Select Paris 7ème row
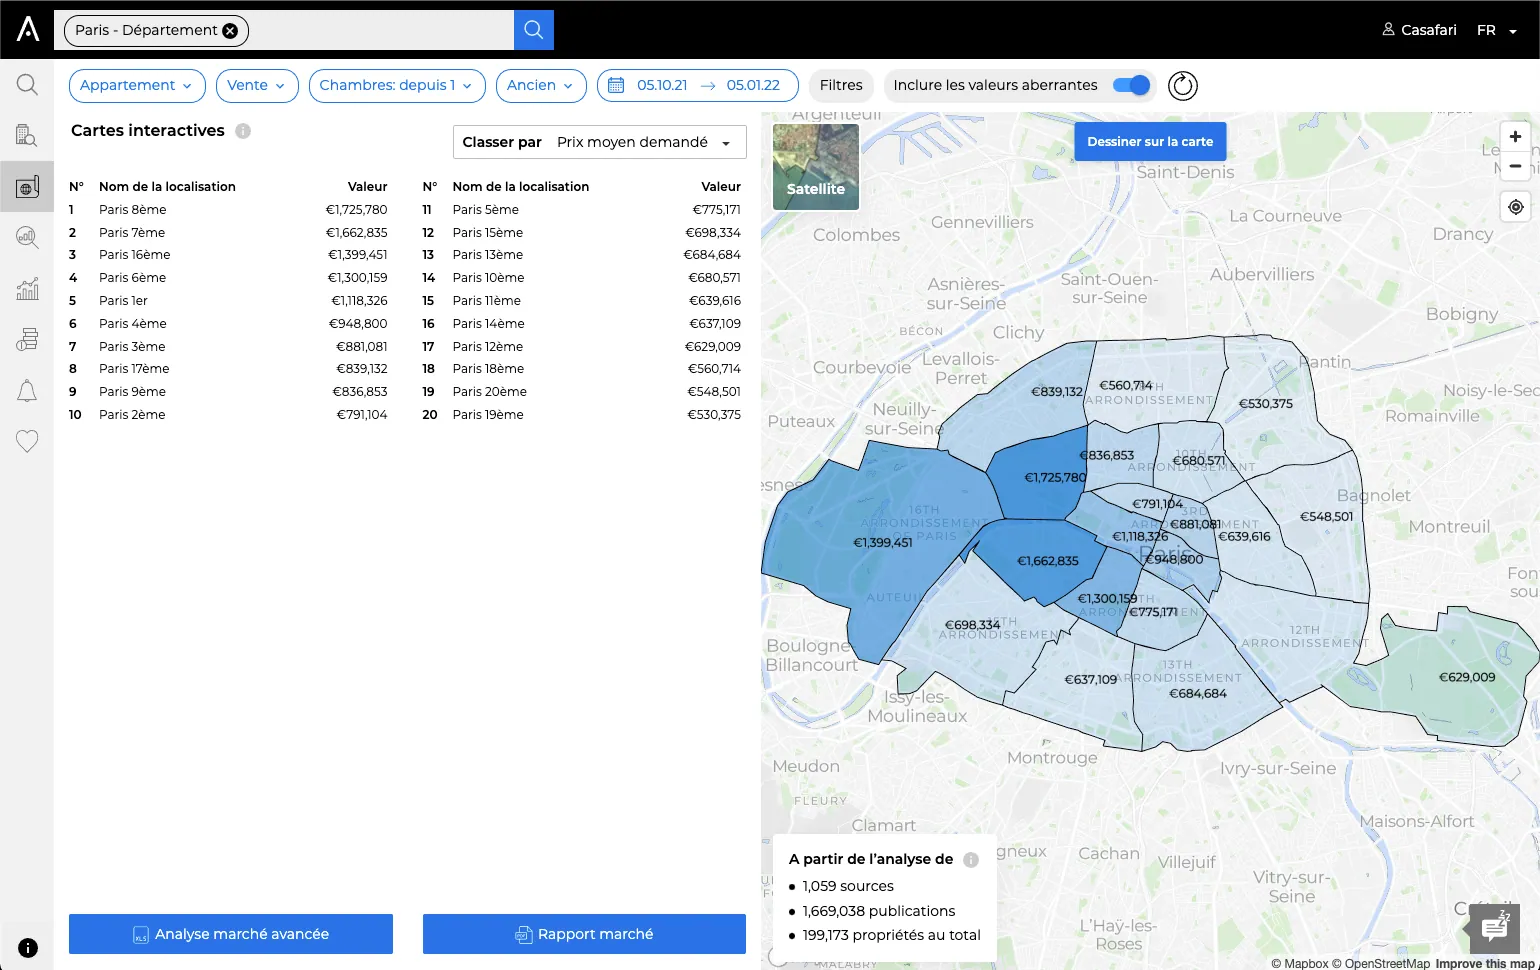 click(228, 233)
